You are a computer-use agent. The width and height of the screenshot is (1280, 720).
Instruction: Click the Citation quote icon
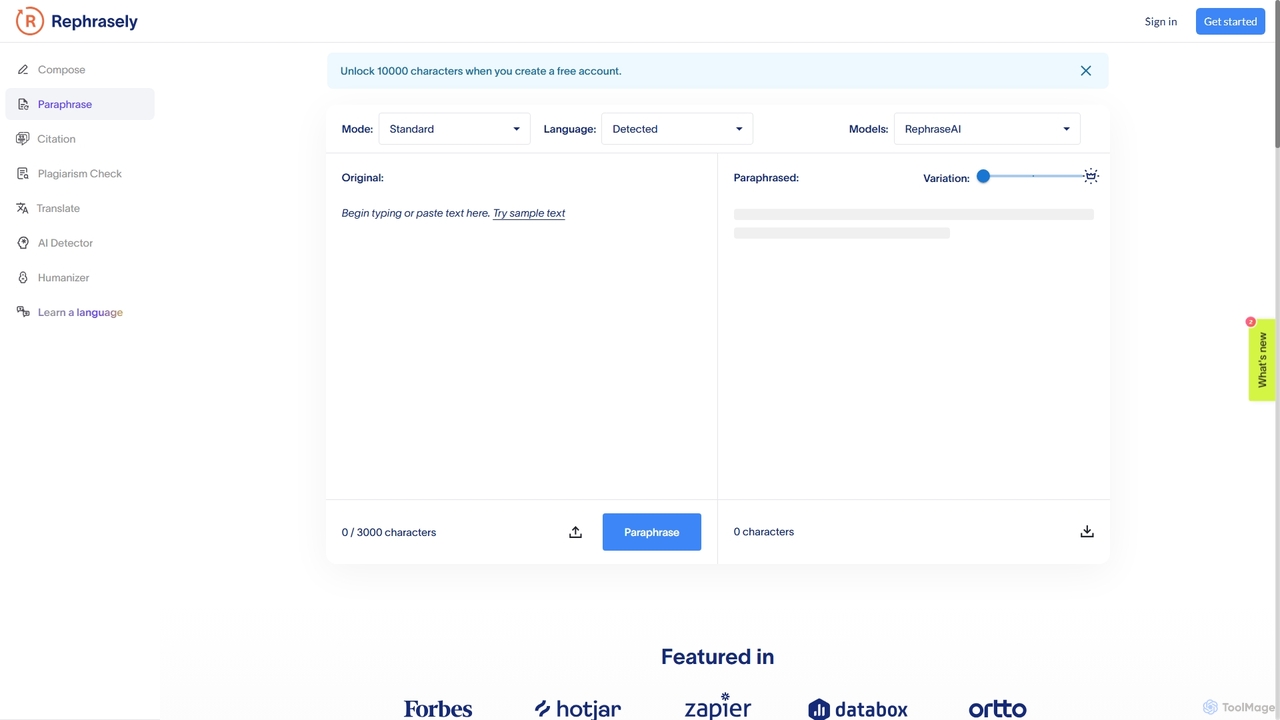[23, 139]
